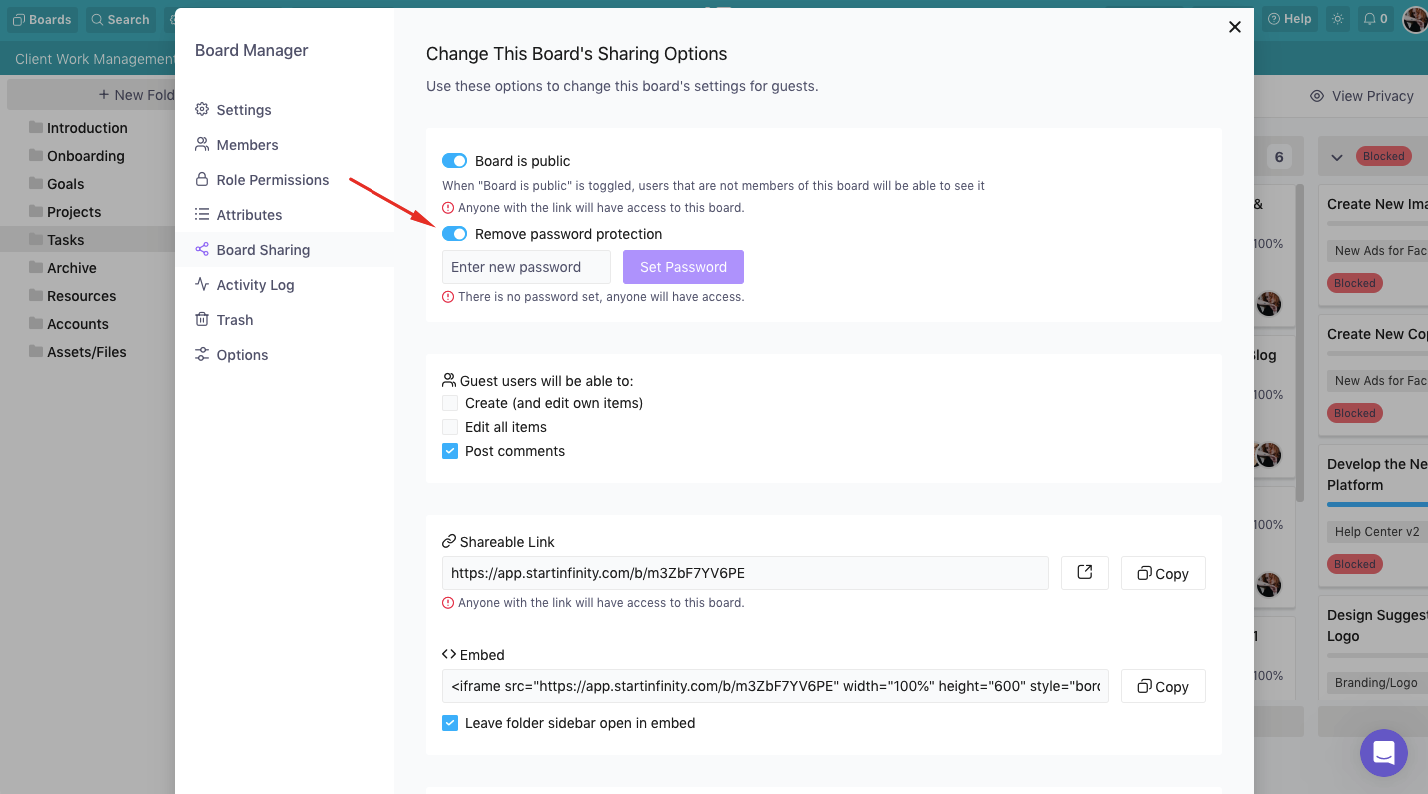
Task: Open the Help menu
Action: [x=1290, y=19]
